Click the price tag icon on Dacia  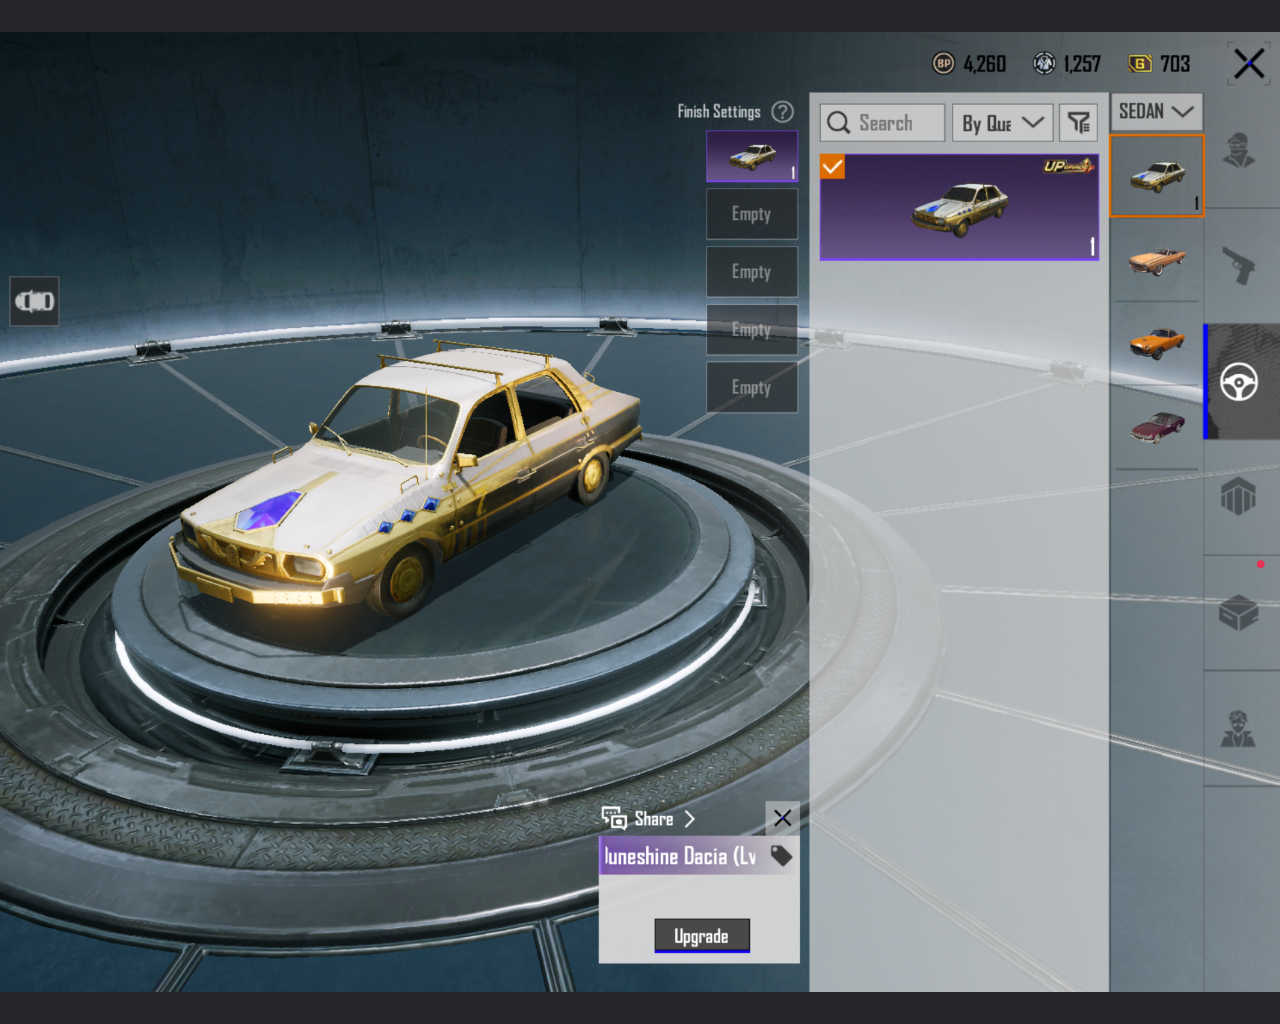click(781, 856)
